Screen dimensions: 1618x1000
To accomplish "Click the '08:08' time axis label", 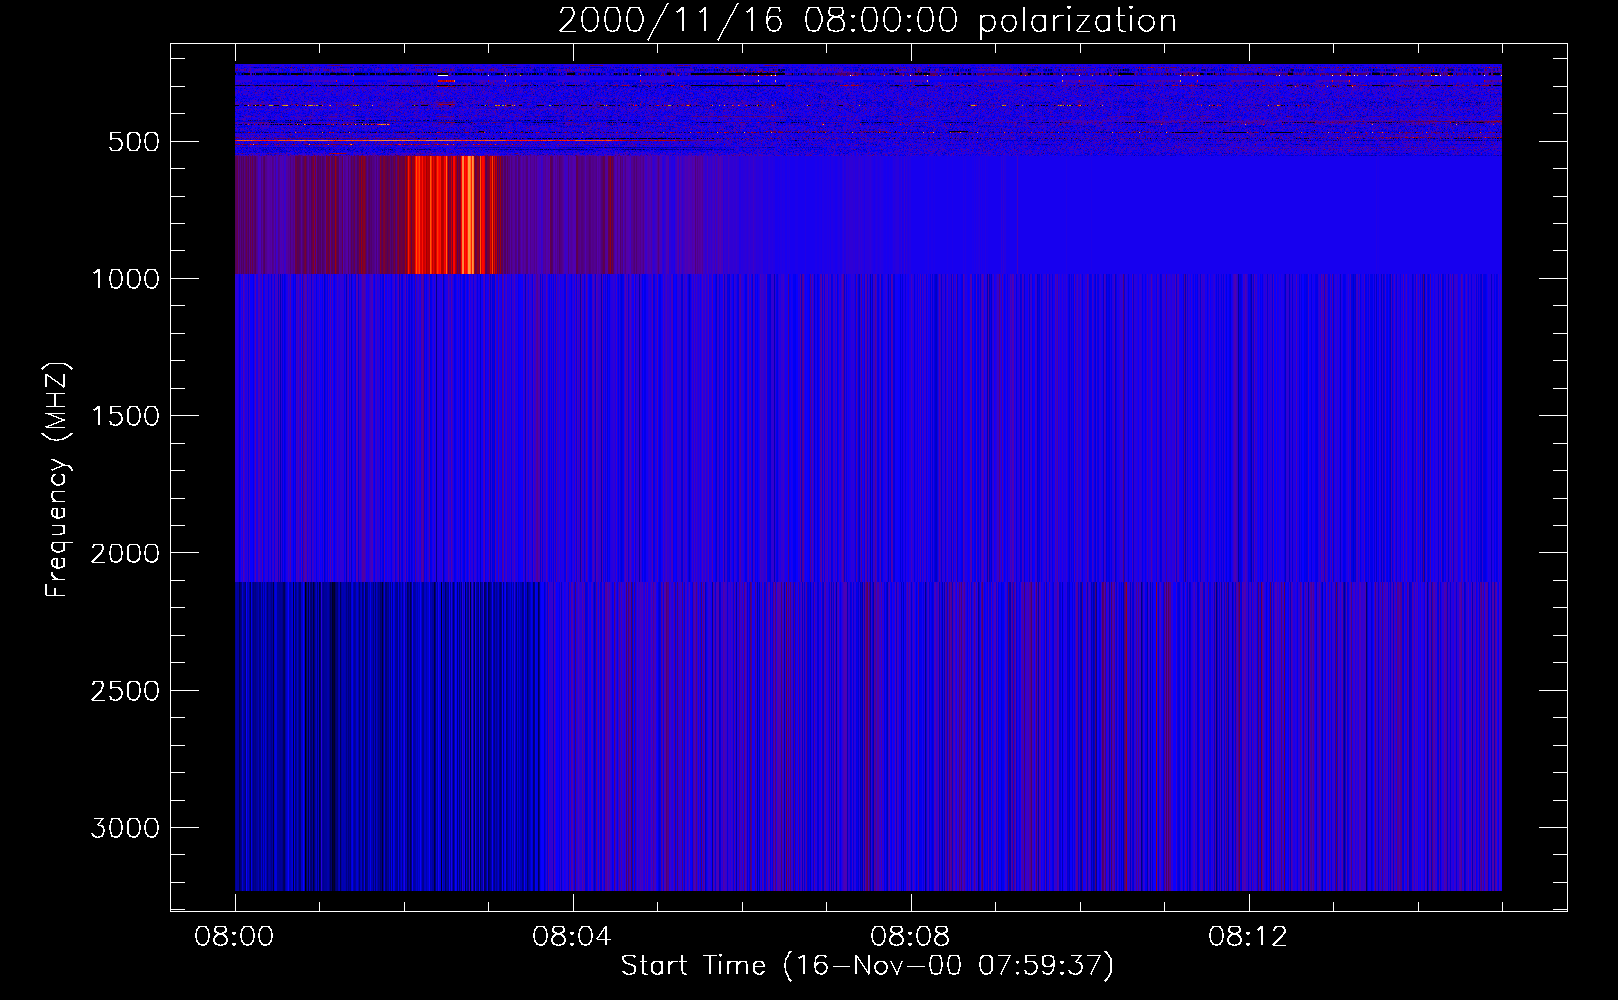I will pyautogui.click(x=911, y=937).
